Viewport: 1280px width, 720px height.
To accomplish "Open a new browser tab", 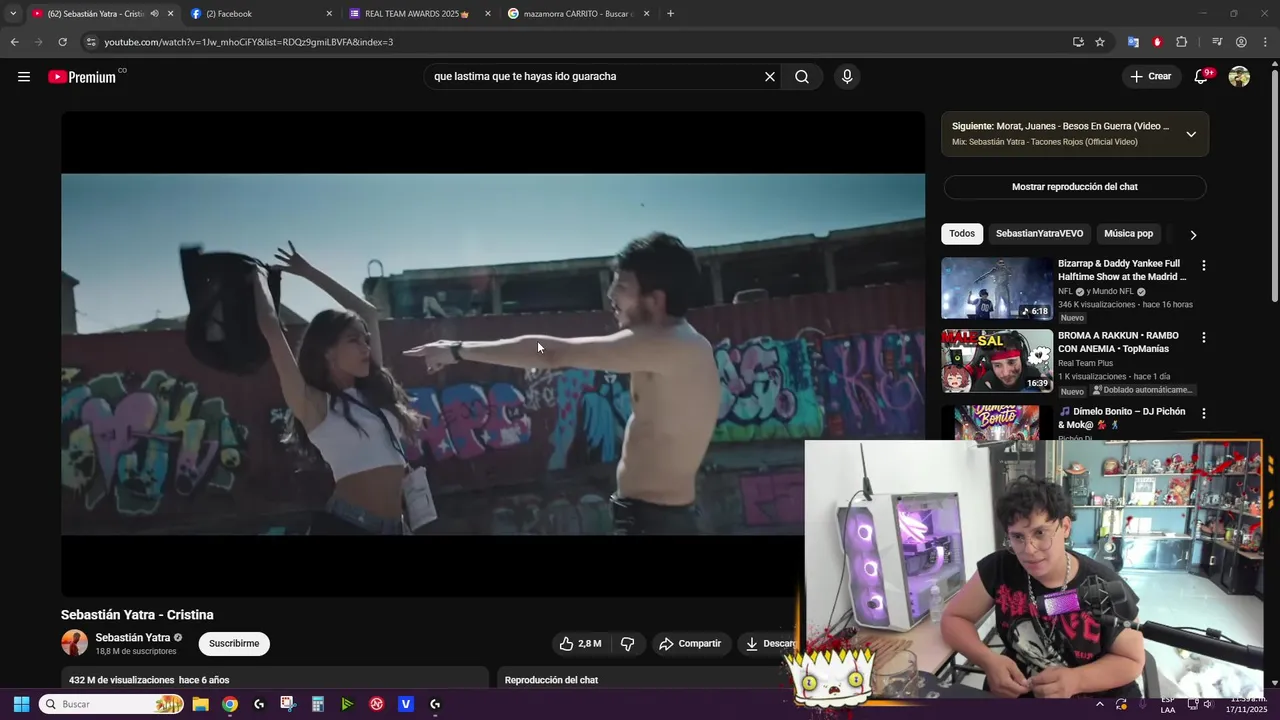I will tap(670, 14).
